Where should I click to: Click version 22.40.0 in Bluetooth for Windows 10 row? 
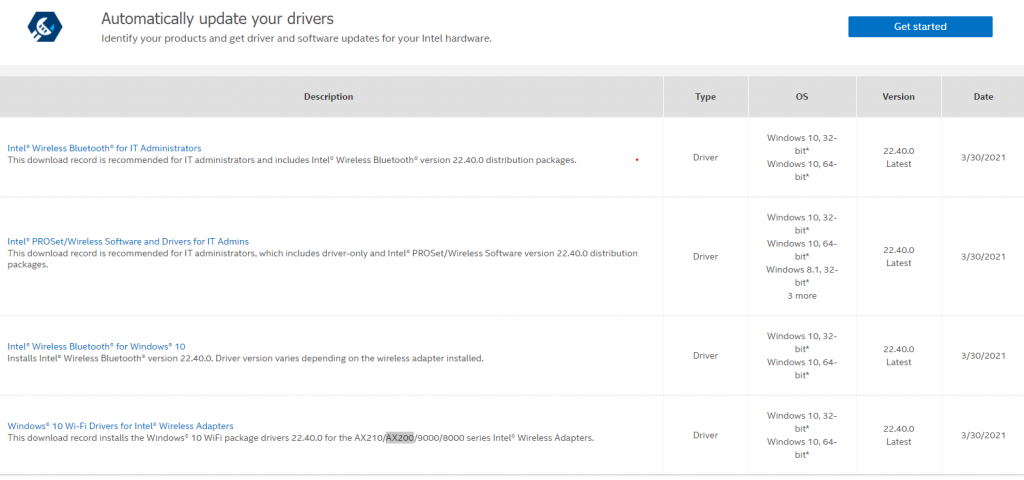pos(899,349)
